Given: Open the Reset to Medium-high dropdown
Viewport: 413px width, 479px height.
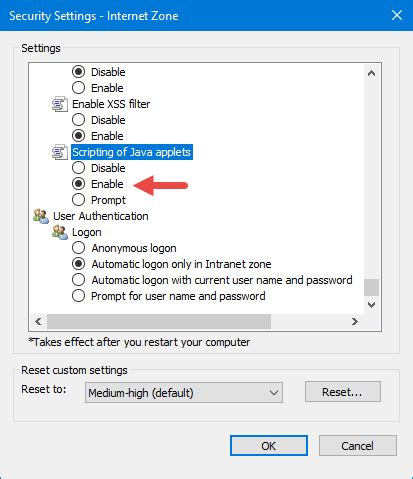Looking at the screenshot, I should [184, 393].
